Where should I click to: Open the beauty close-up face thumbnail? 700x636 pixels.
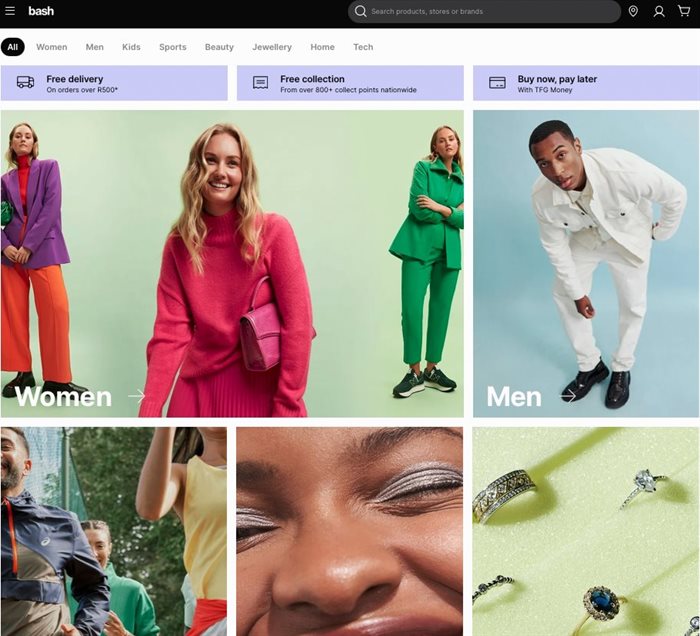tap(350, 531)
